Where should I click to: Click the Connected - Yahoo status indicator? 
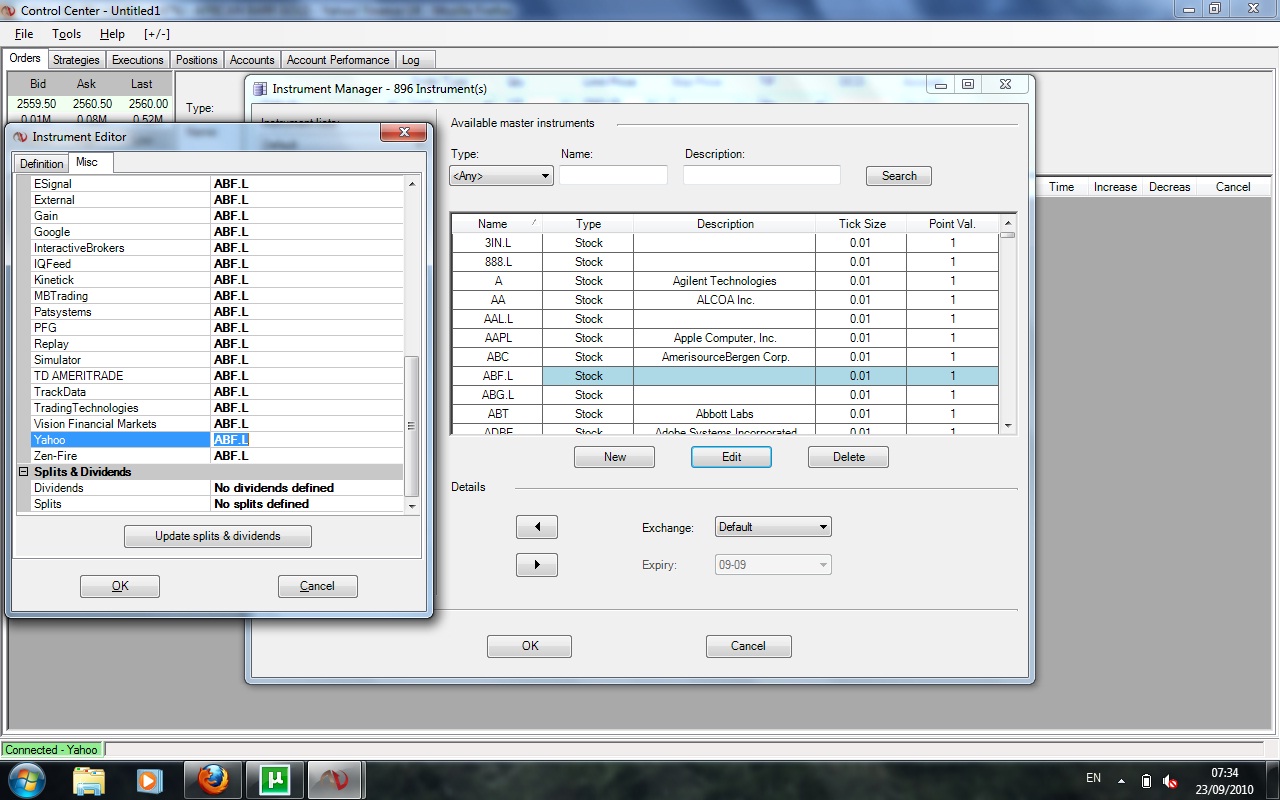(52, 750)
